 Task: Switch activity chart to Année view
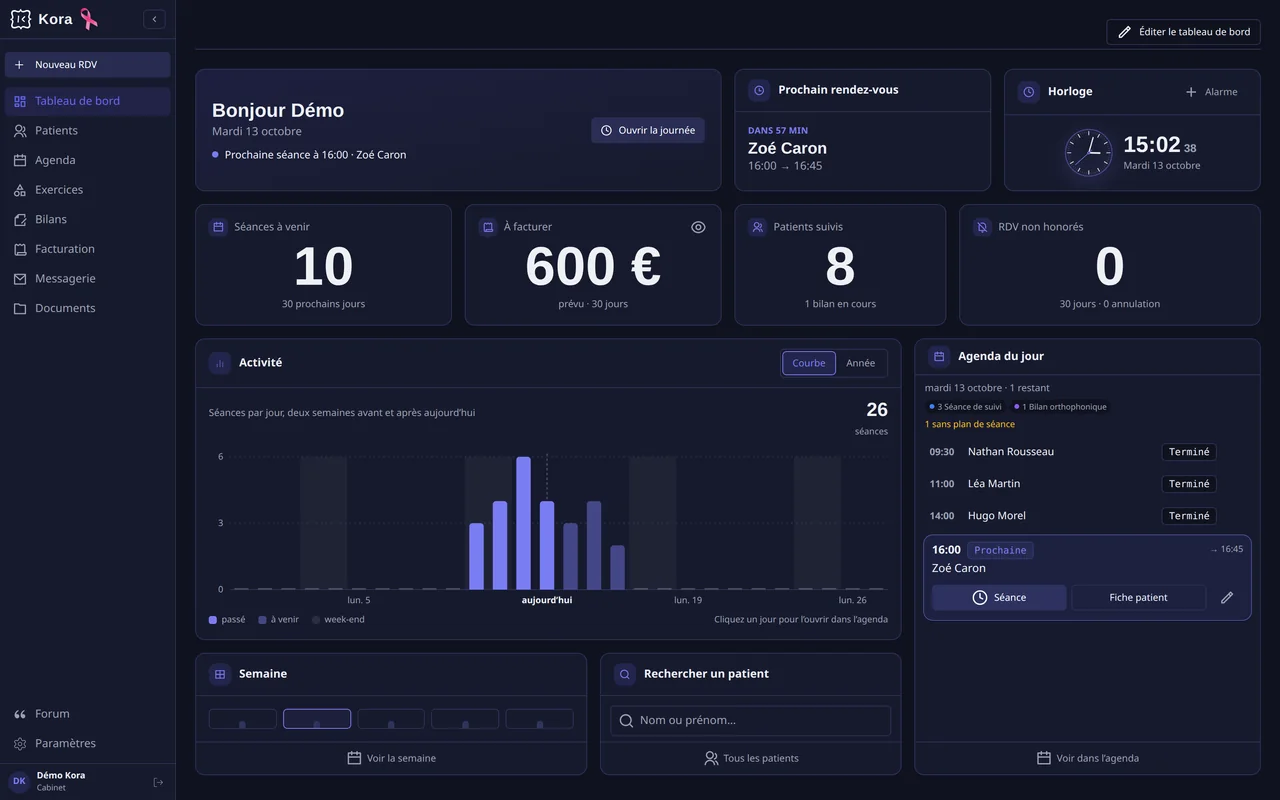(860, 363)
